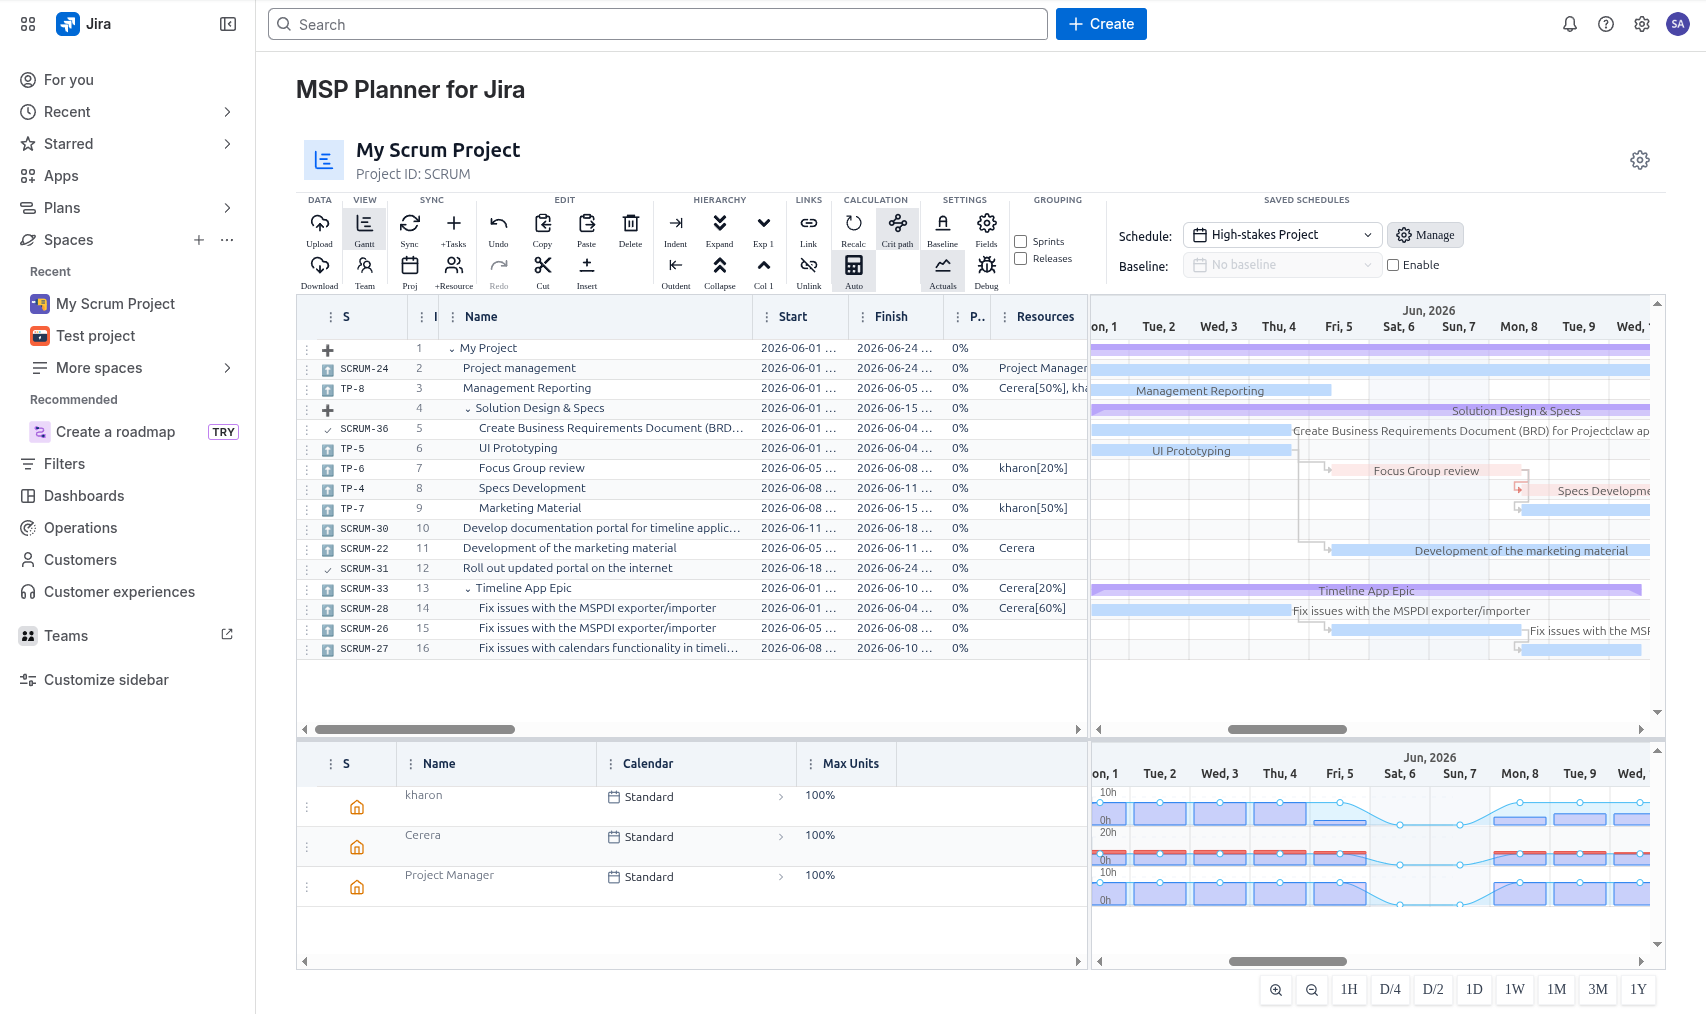
Task: Click the Upload toolbar icon
Action: coord(320,229)
